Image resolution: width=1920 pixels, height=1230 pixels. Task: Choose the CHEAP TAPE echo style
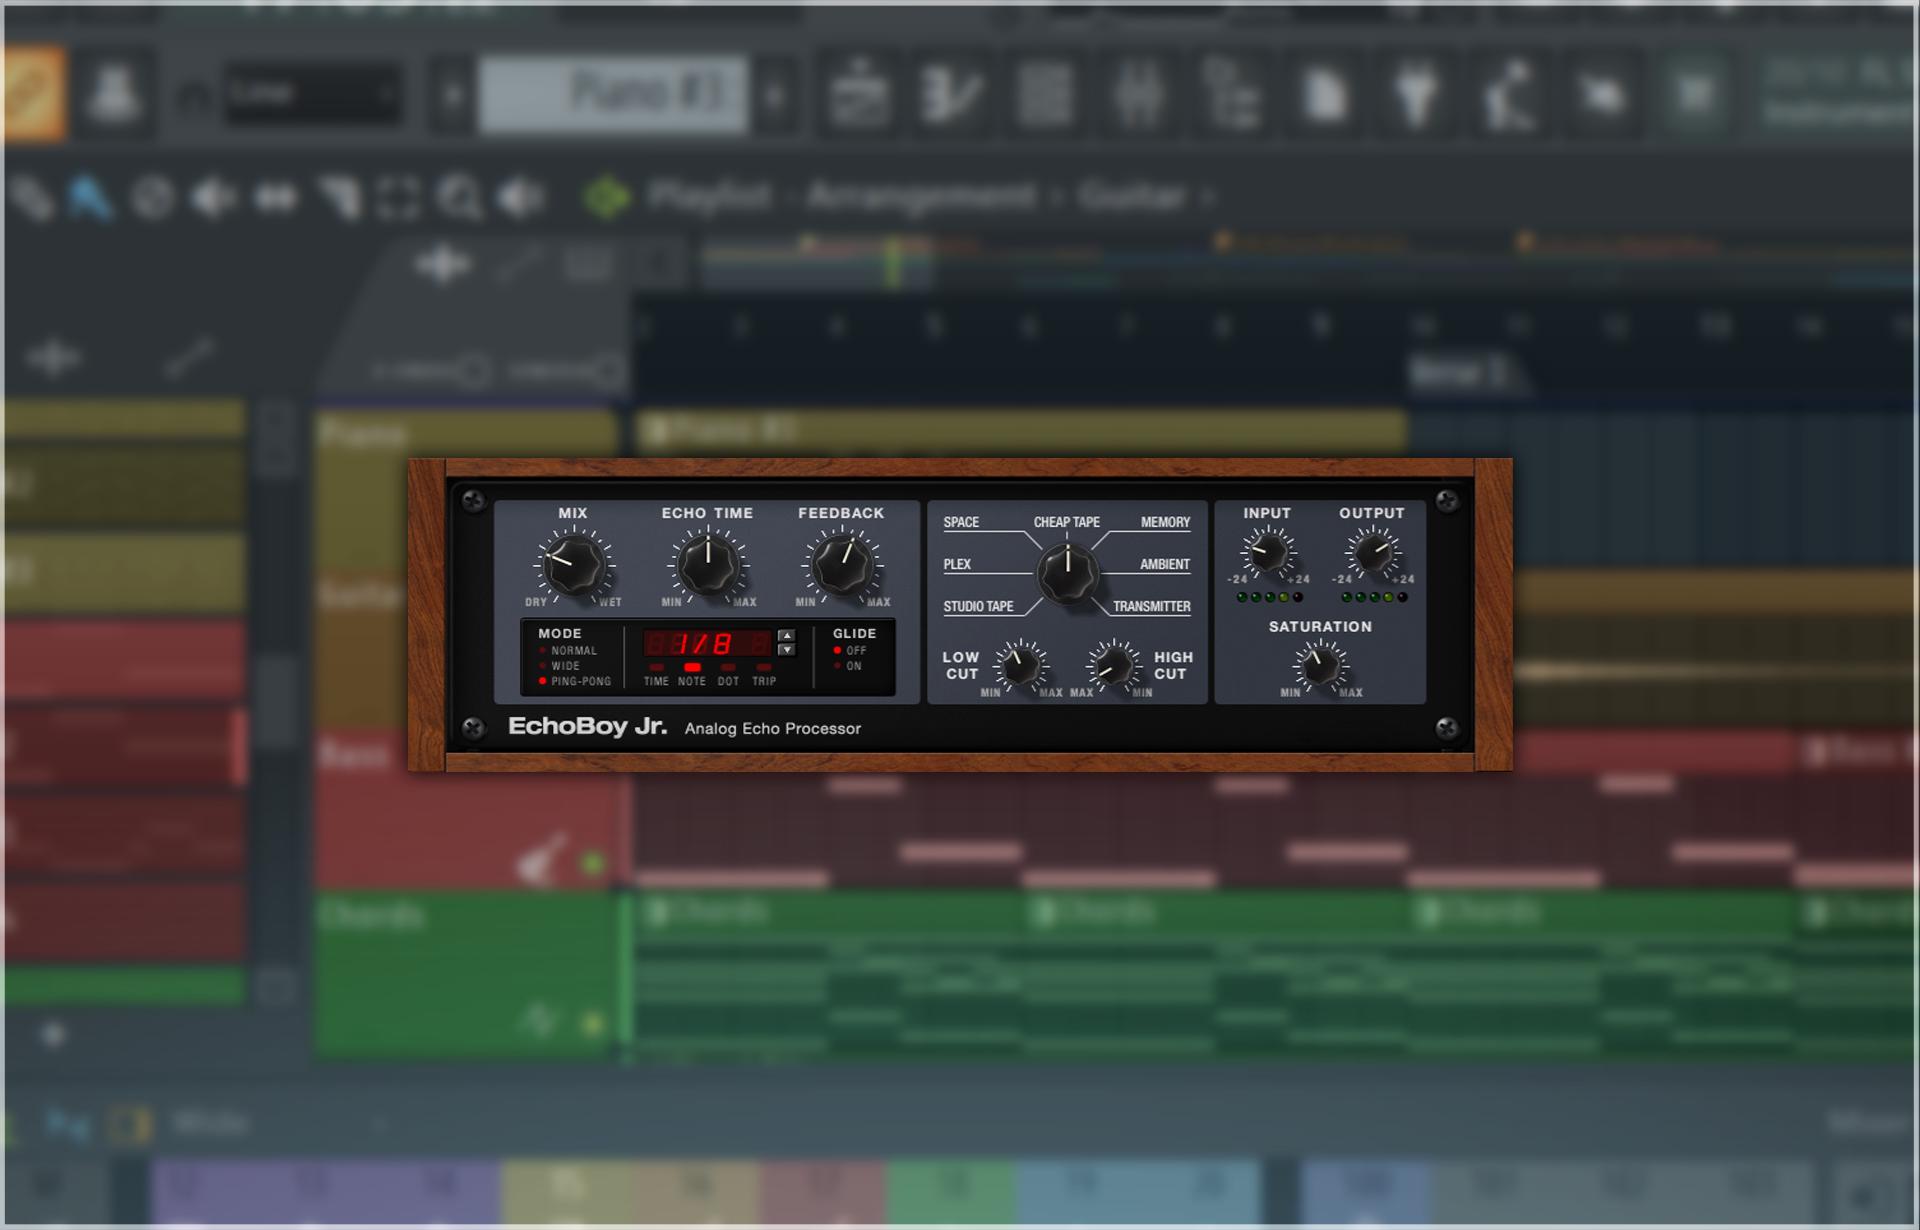point(1067,522)
